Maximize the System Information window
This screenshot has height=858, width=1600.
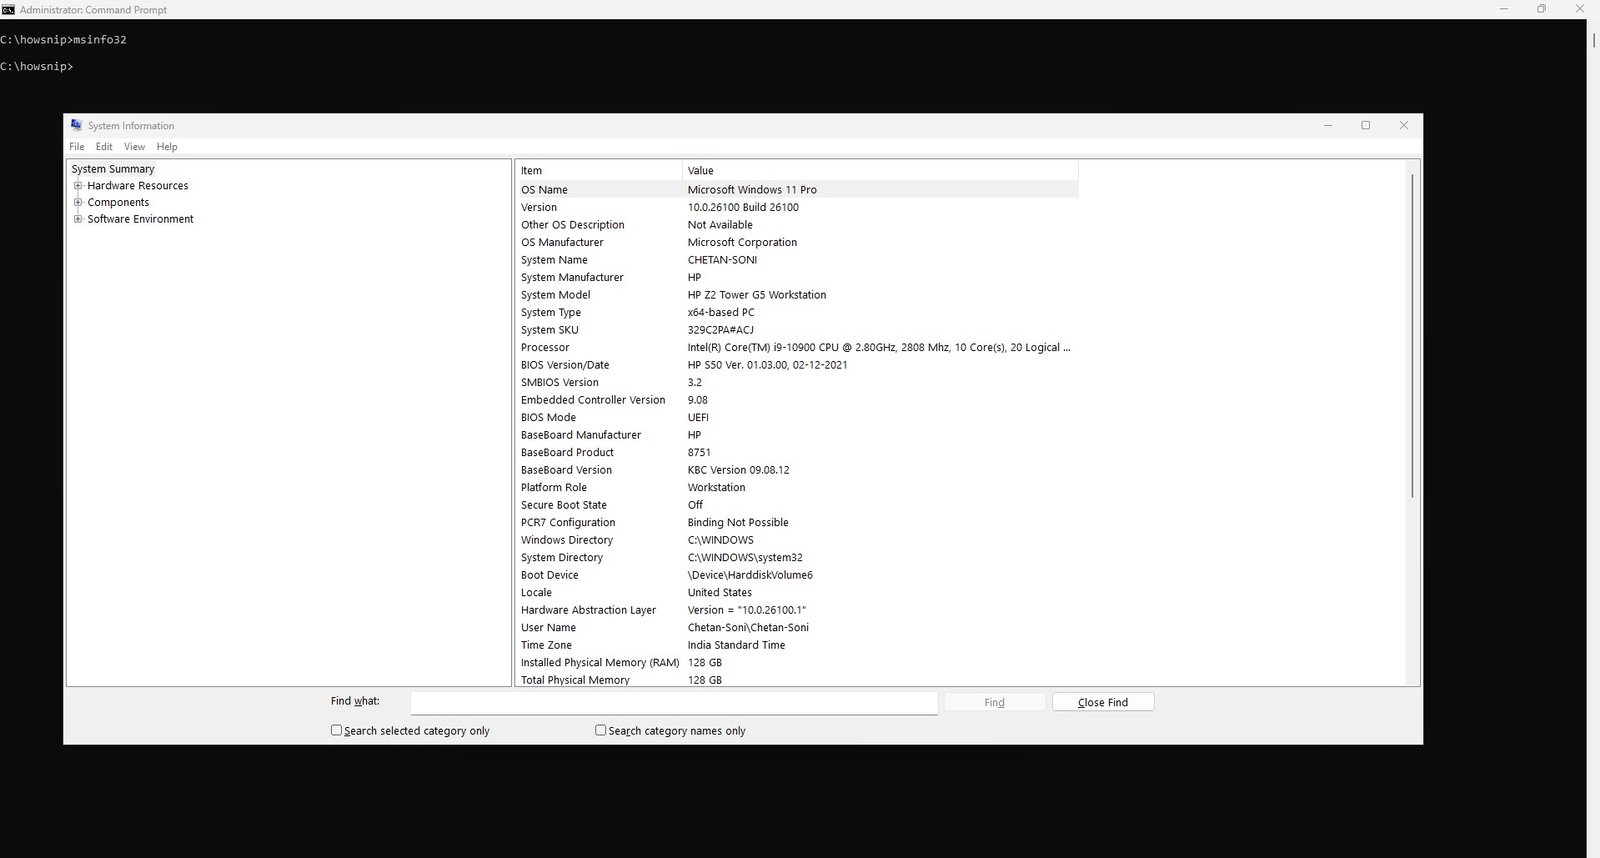coord(1366,125)
